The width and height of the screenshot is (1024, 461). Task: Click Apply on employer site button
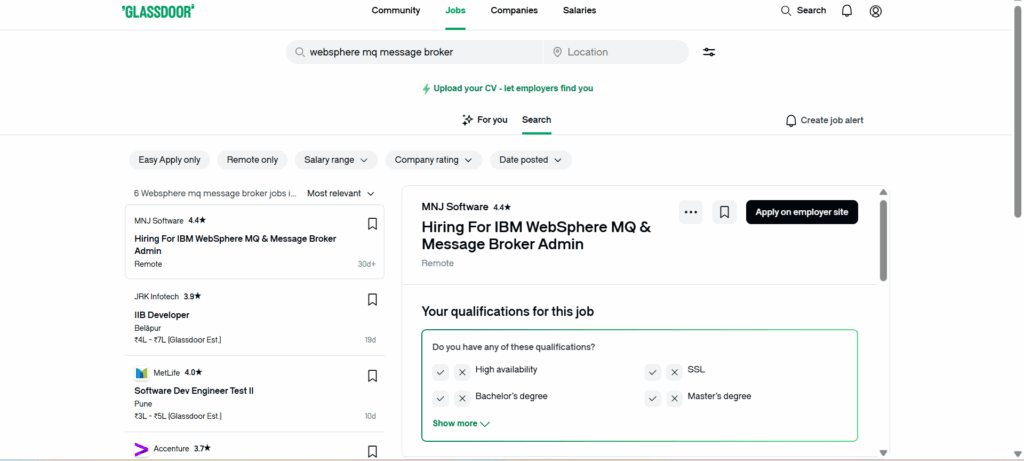pyautogui.click(x=802, y=212)
